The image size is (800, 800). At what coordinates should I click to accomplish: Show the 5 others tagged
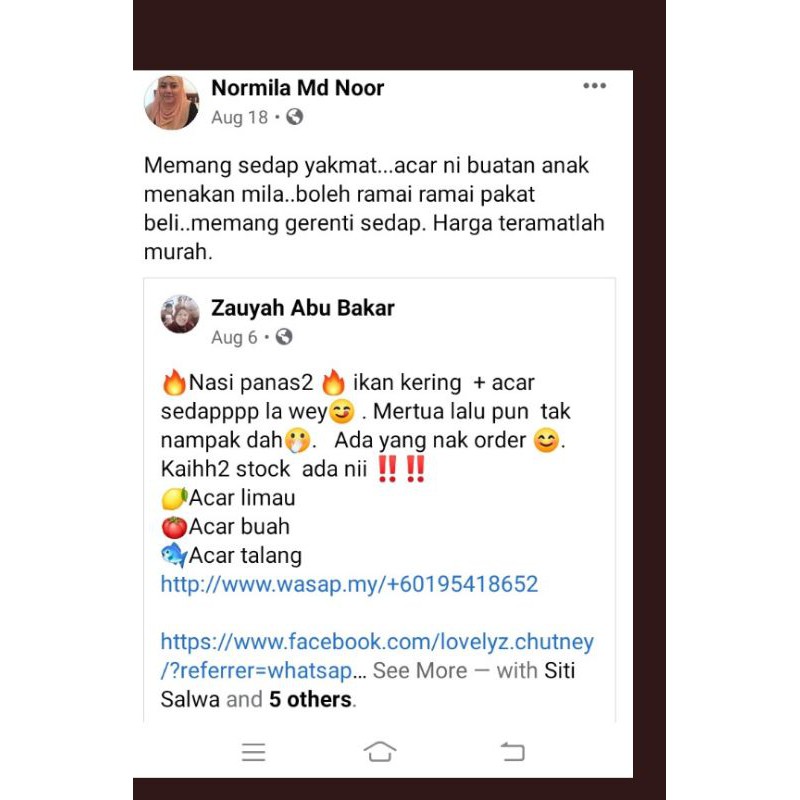click(x=310, y=699)
